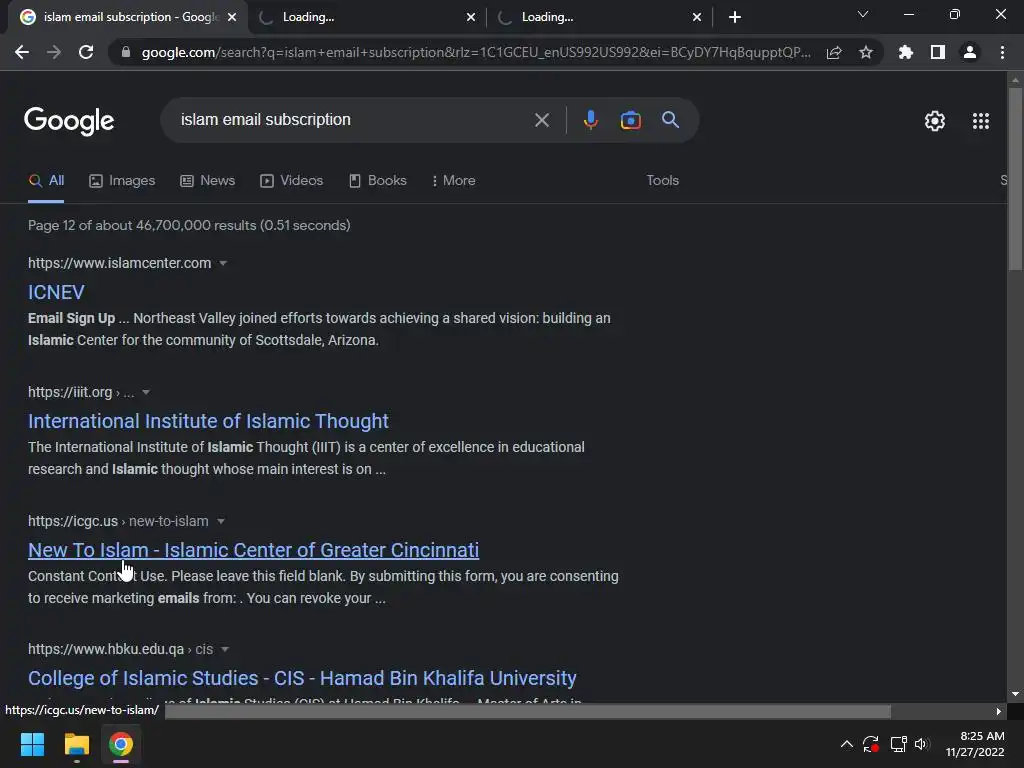Open the volume speaker icon
1024x768 pixels.
(x=921, y=744)
